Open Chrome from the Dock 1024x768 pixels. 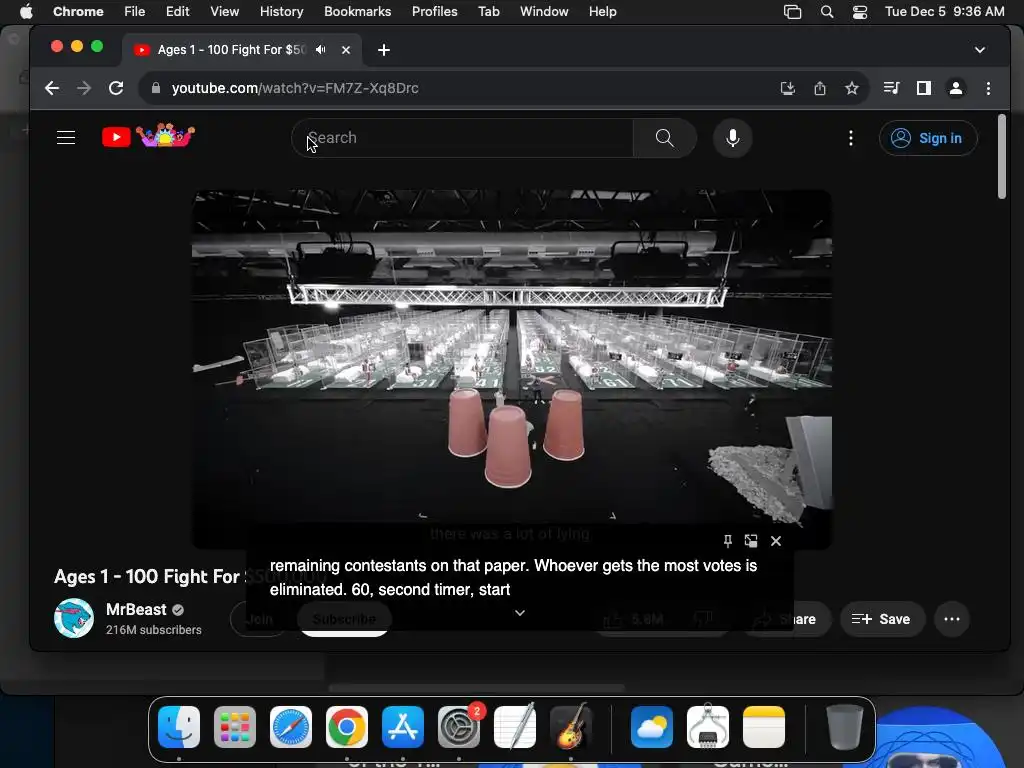[x=347, y=727]
